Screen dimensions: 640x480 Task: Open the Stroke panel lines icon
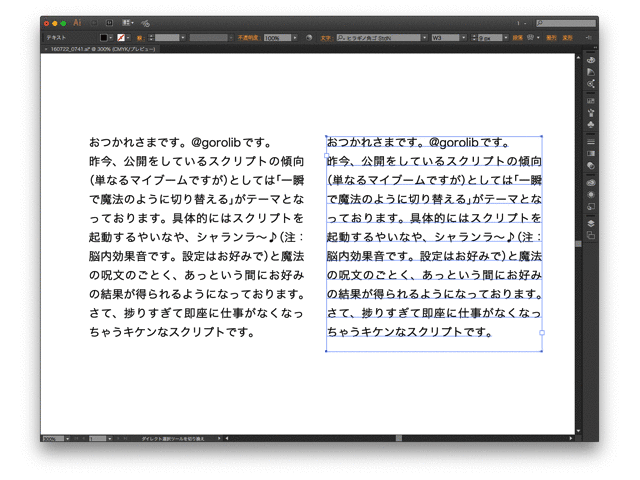point(591,142)
